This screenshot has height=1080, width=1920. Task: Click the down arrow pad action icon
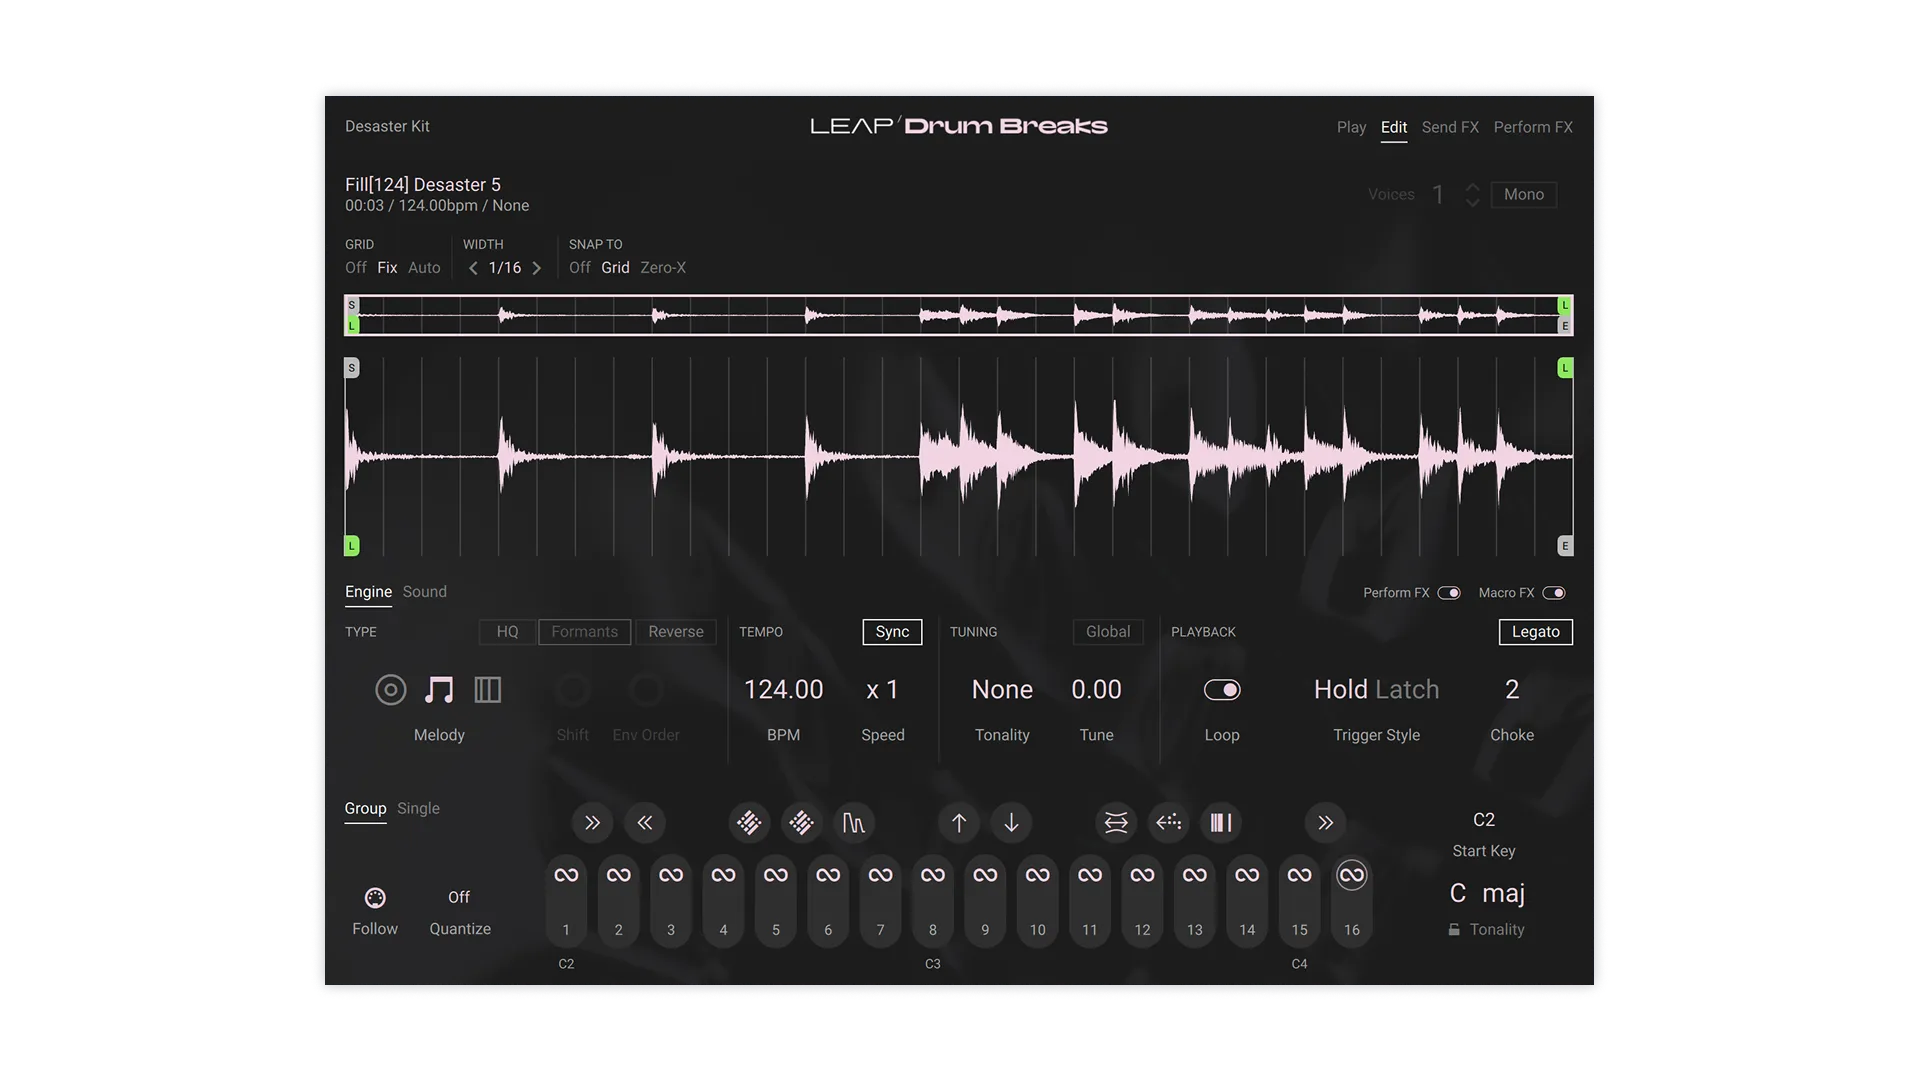click(1011, 823)
